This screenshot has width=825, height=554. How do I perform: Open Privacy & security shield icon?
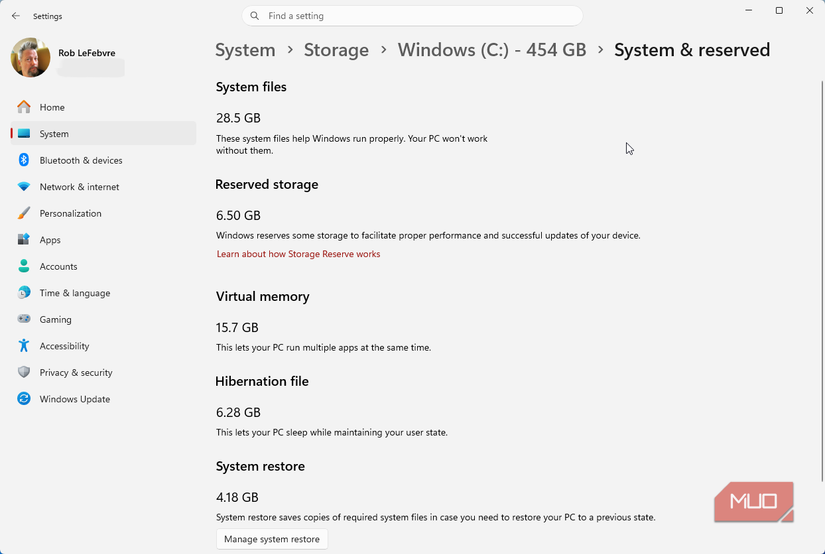point(23,372)
